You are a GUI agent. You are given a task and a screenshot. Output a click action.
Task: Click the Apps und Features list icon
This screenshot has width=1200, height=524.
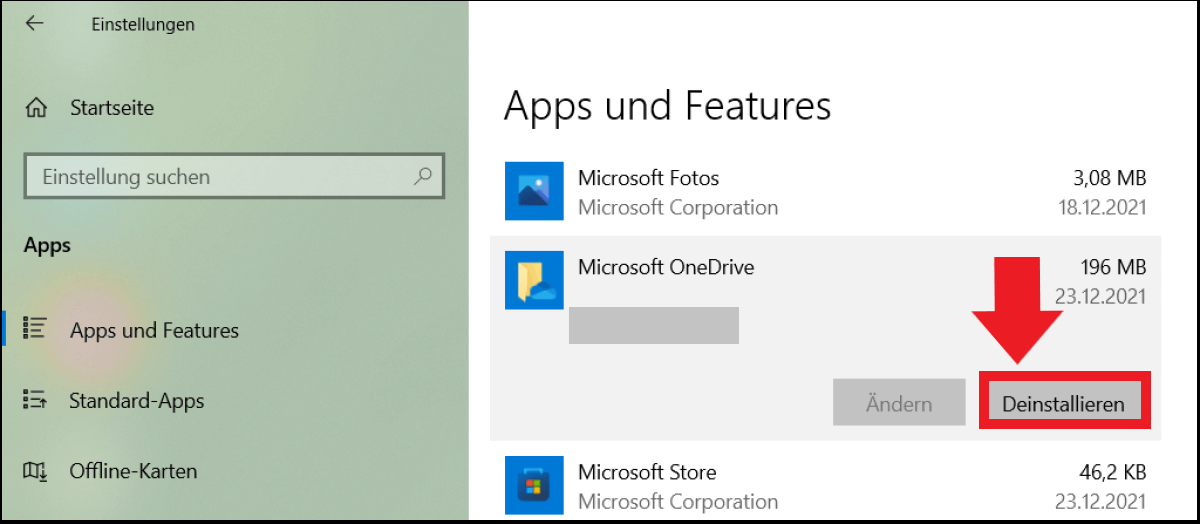(x=35, y=329)
